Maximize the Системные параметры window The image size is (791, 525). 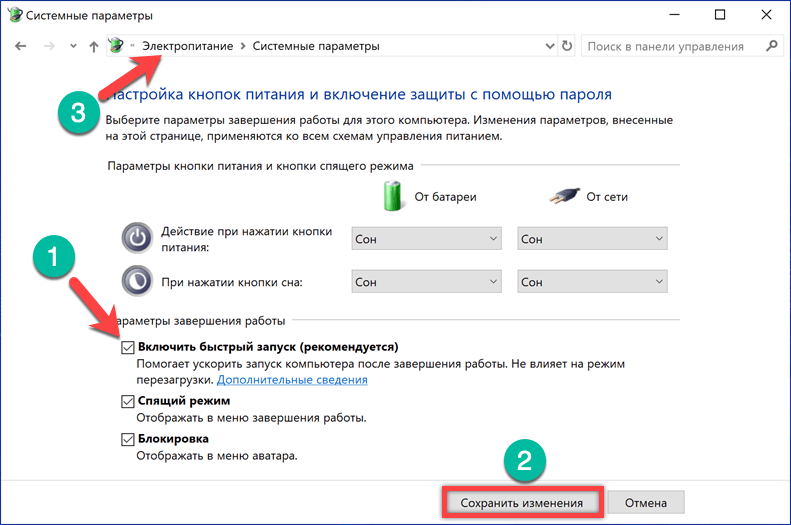tap(720, 15)
